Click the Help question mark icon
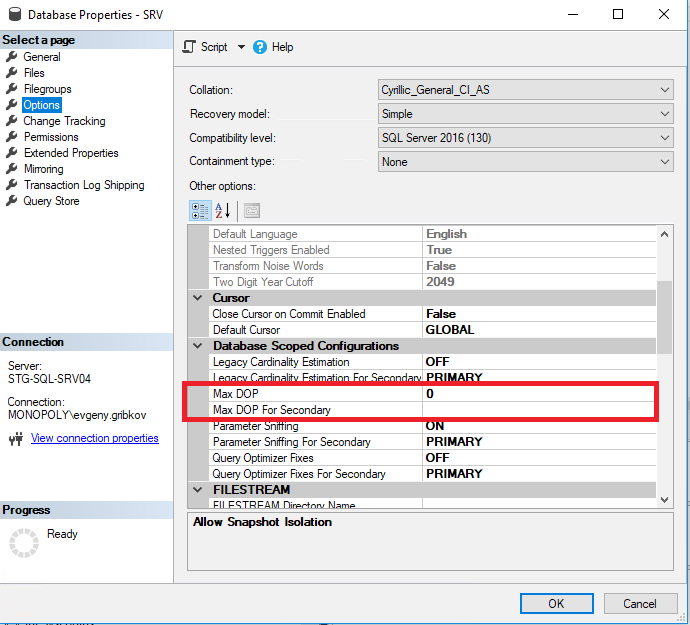The width and height of the screenshot is (690, 625). (260, 47)
